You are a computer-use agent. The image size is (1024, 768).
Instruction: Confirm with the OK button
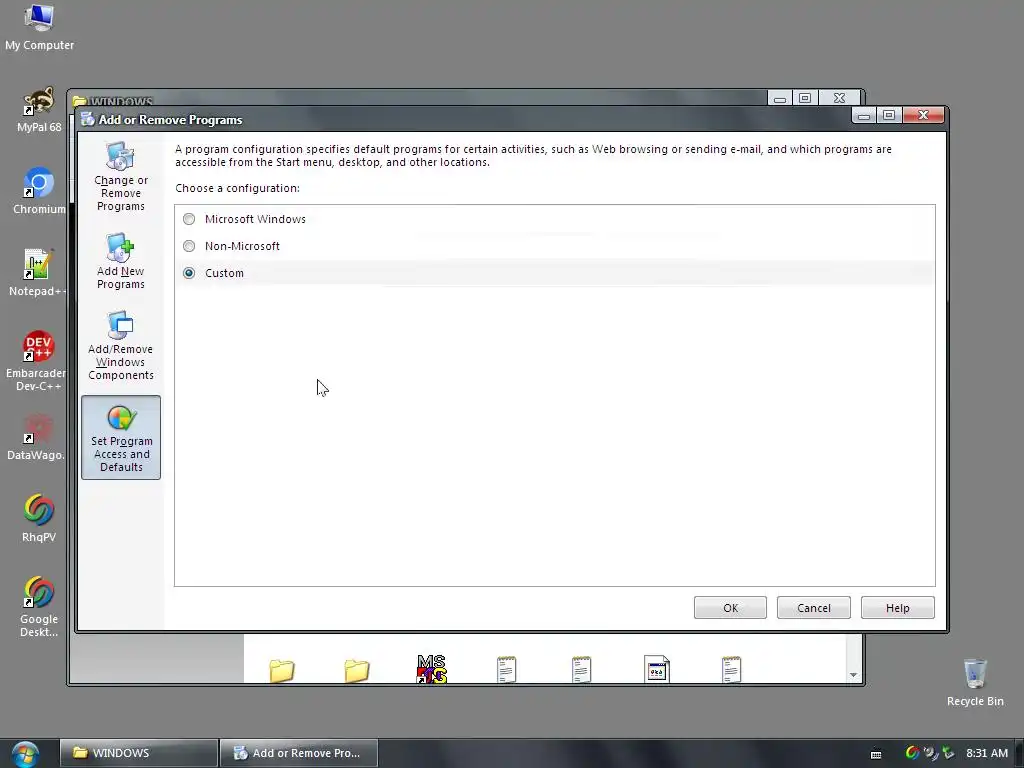point(730,608)
